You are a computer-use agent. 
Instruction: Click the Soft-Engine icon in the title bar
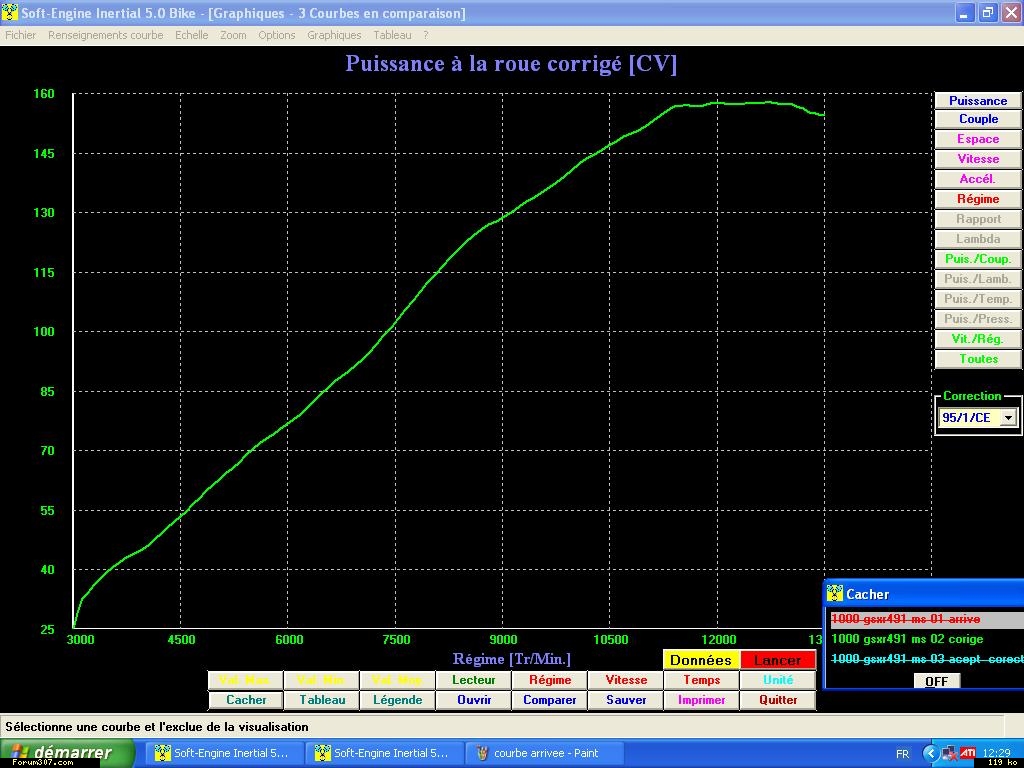coord(10,13)
